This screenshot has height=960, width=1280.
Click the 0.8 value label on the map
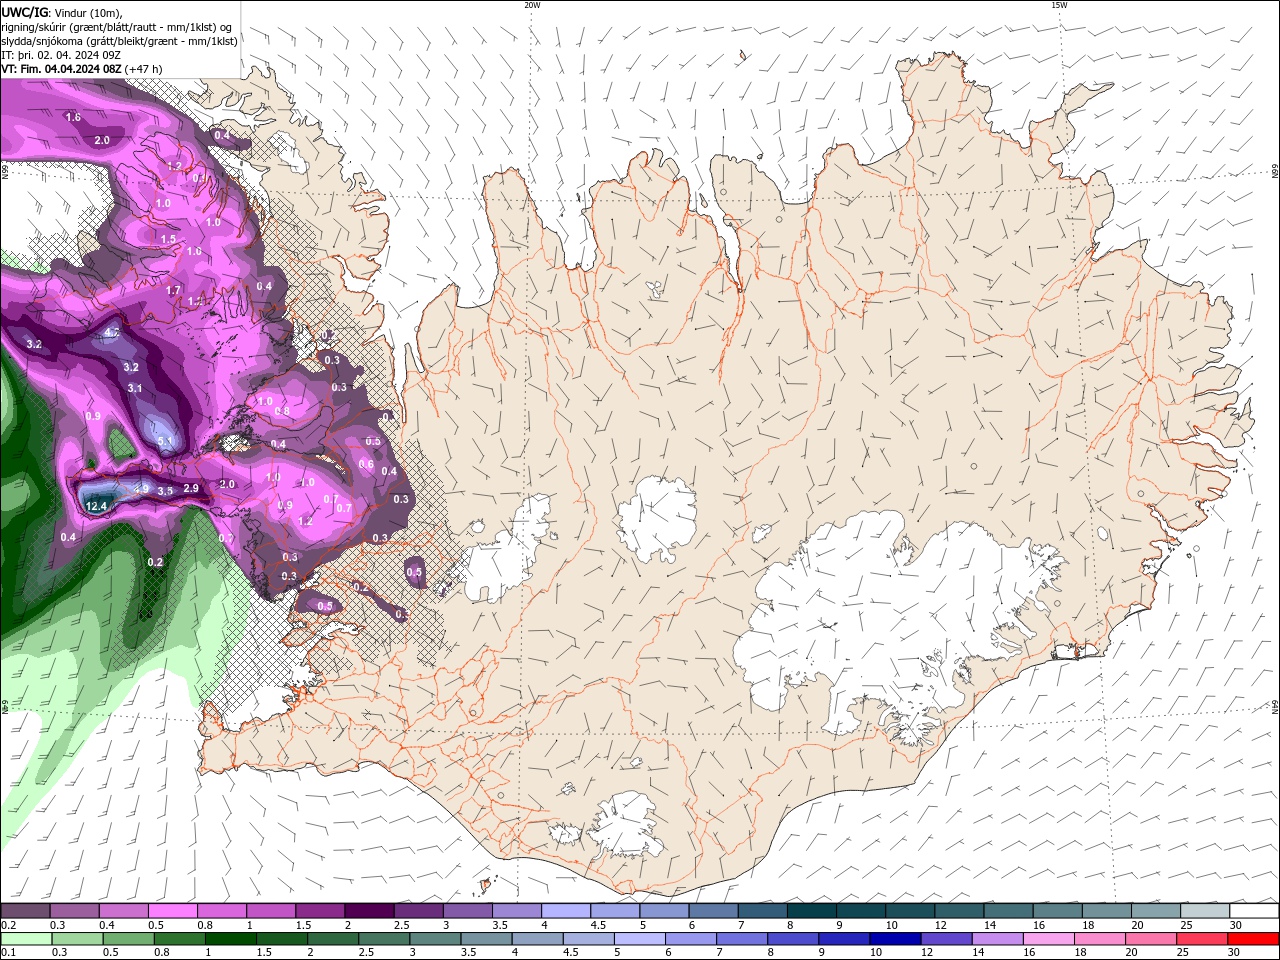point(282,411)
